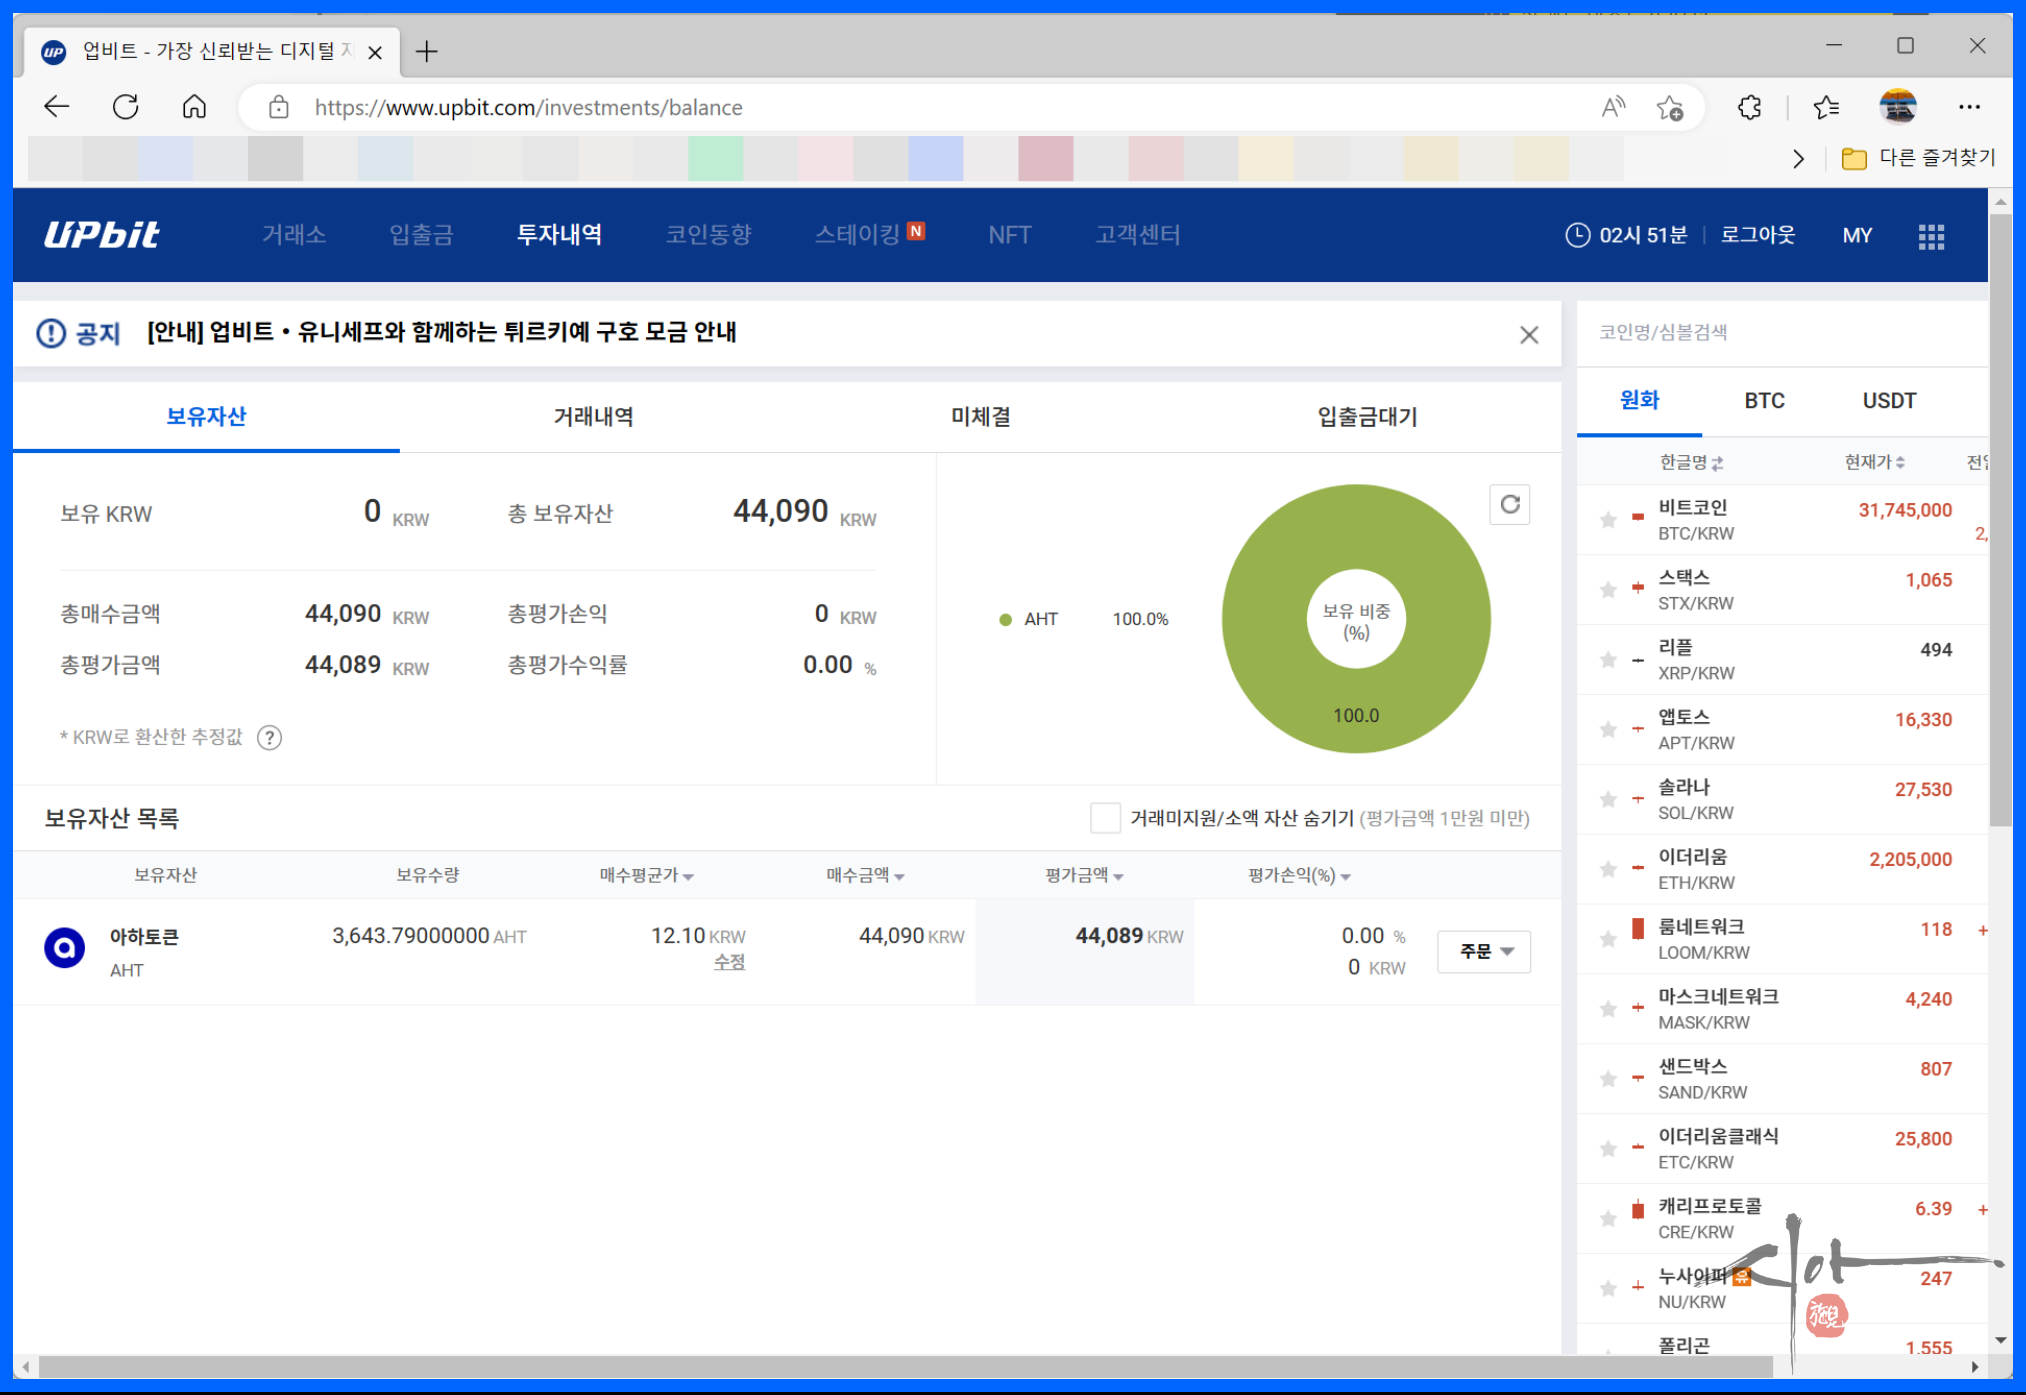
Task: Open the apps grid menu icon
Action: pos(1930,236)
